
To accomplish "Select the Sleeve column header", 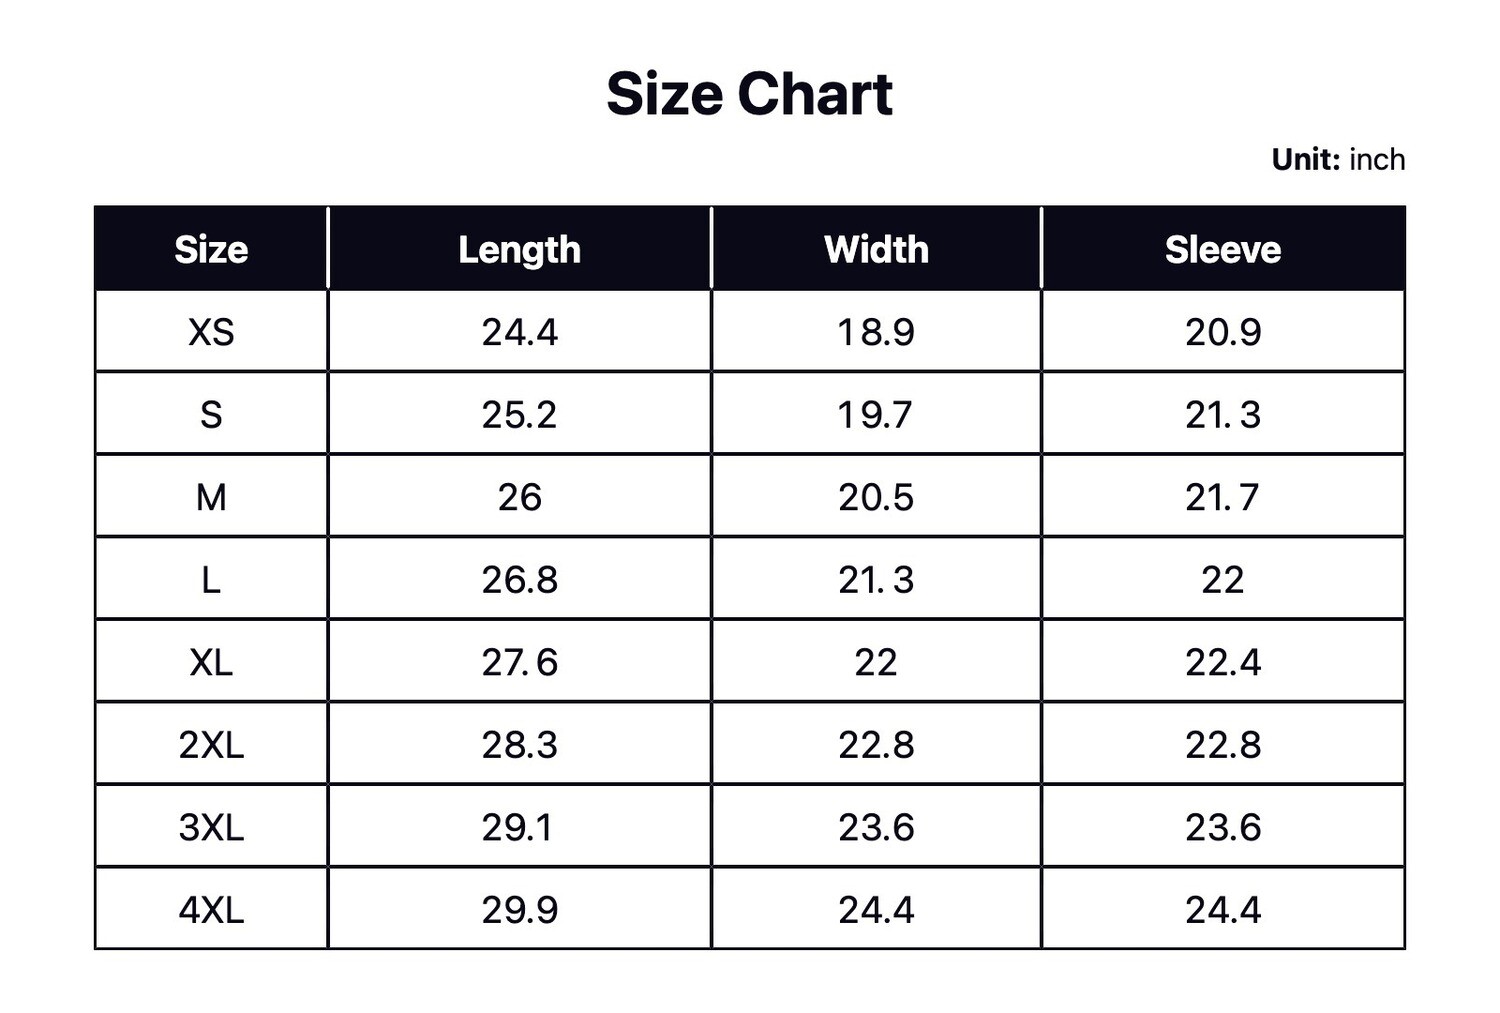I will pyautogui.click(x=1223, y=249).
